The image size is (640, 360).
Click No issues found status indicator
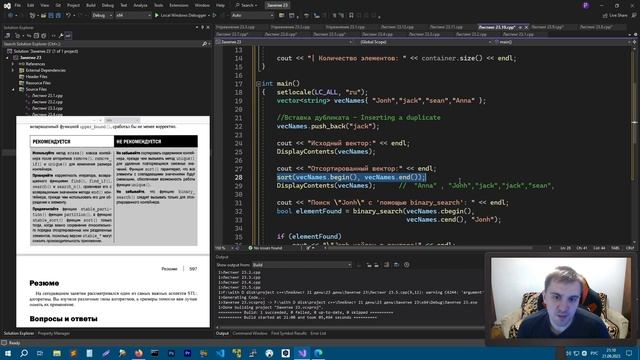265,248
